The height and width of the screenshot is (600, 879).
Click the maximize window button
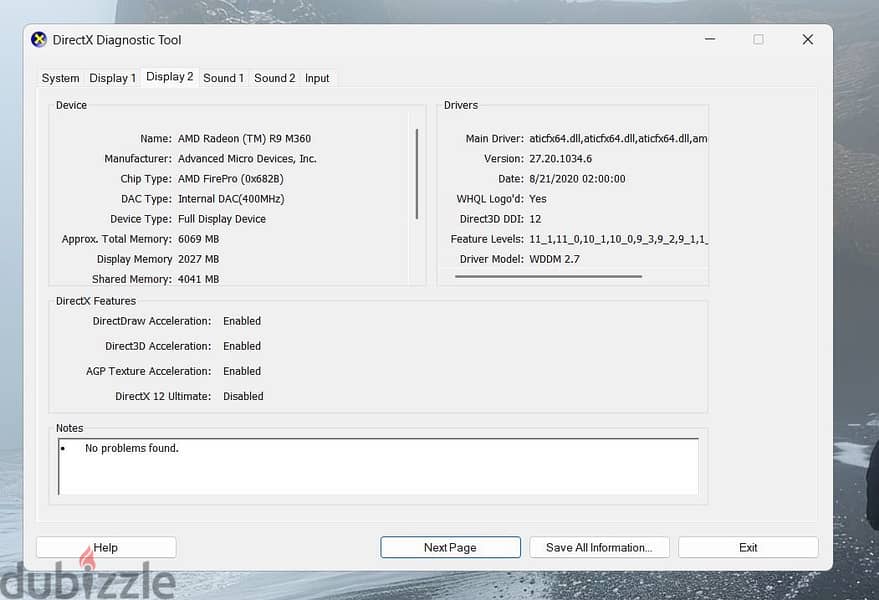758,39
